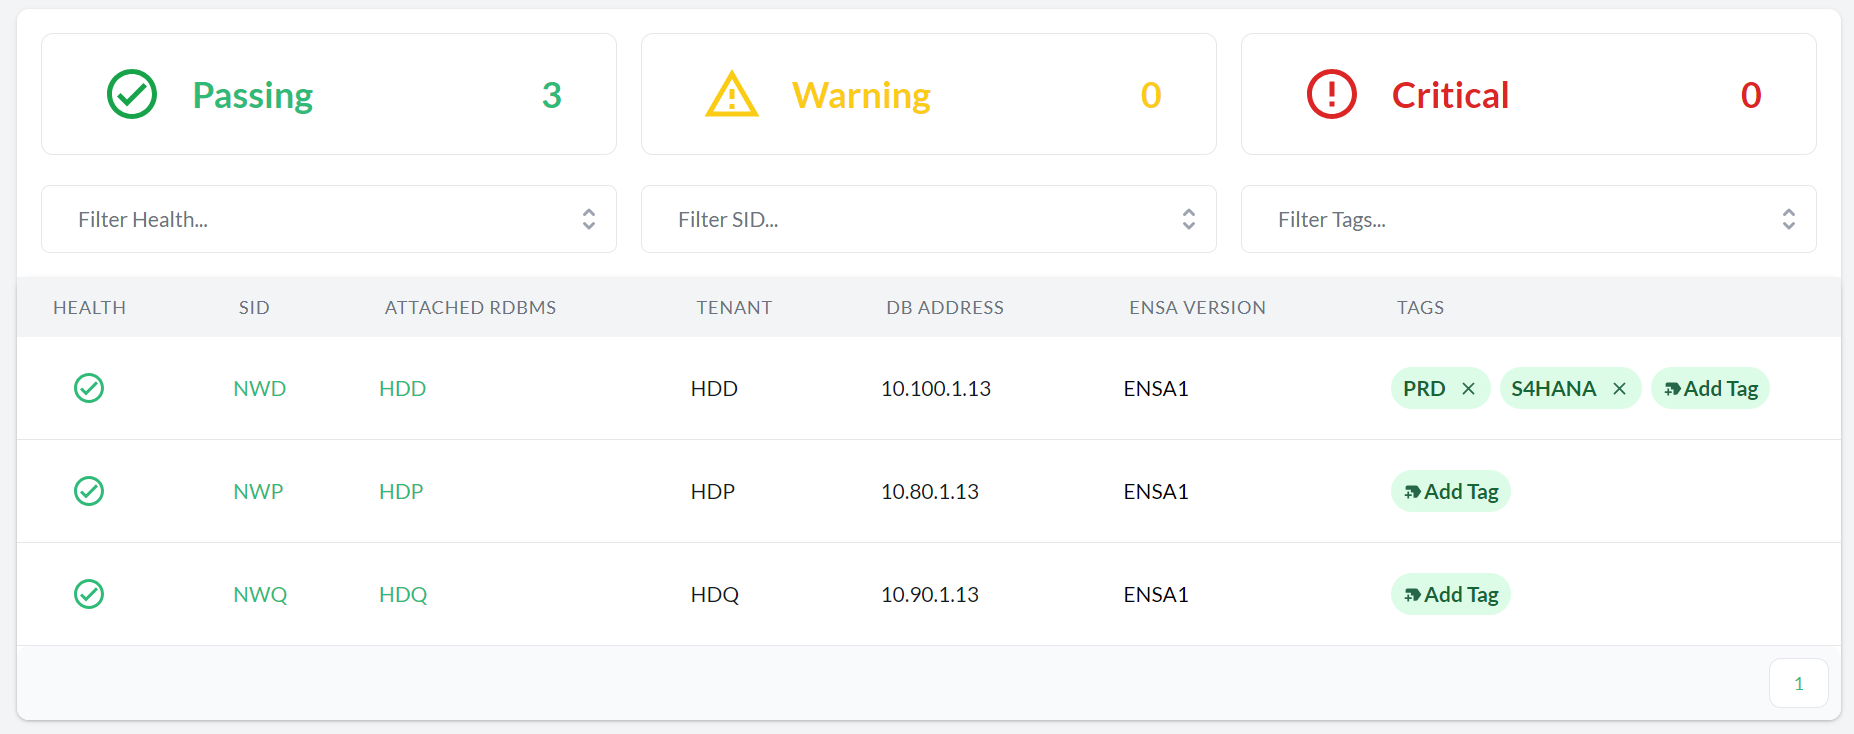This screenshot has height=734, width=1854.
Task: Click the NWP row health check icon
Action: [89, 491]
